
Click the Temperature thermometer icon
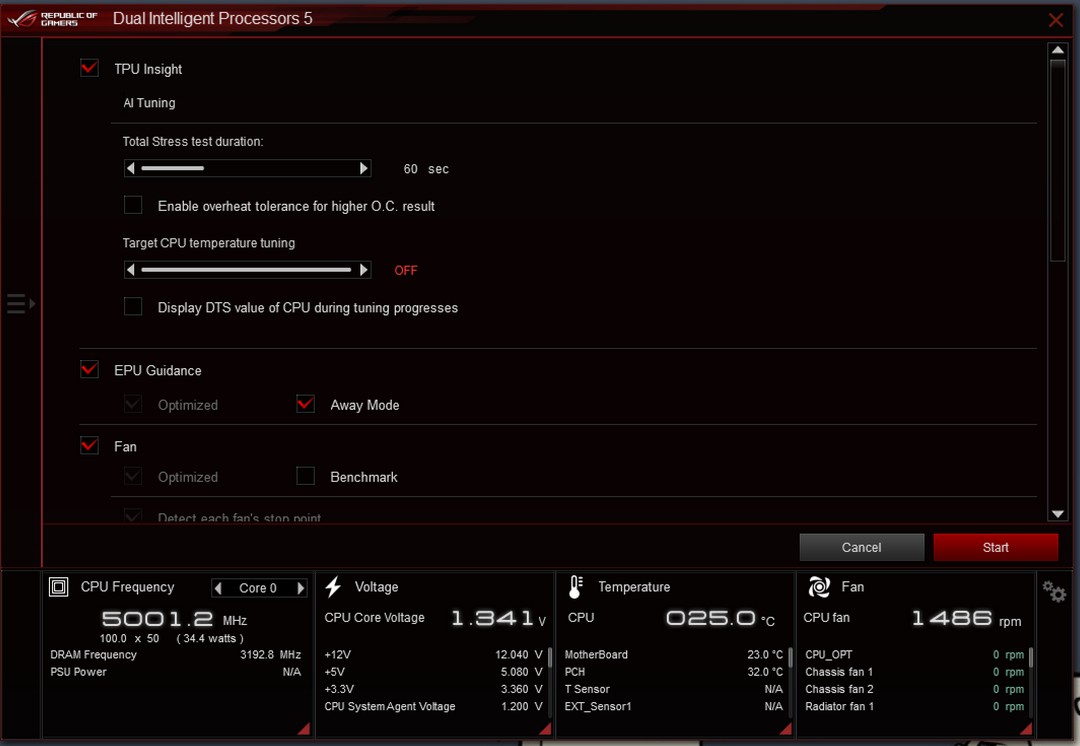(x=576, y=587)
